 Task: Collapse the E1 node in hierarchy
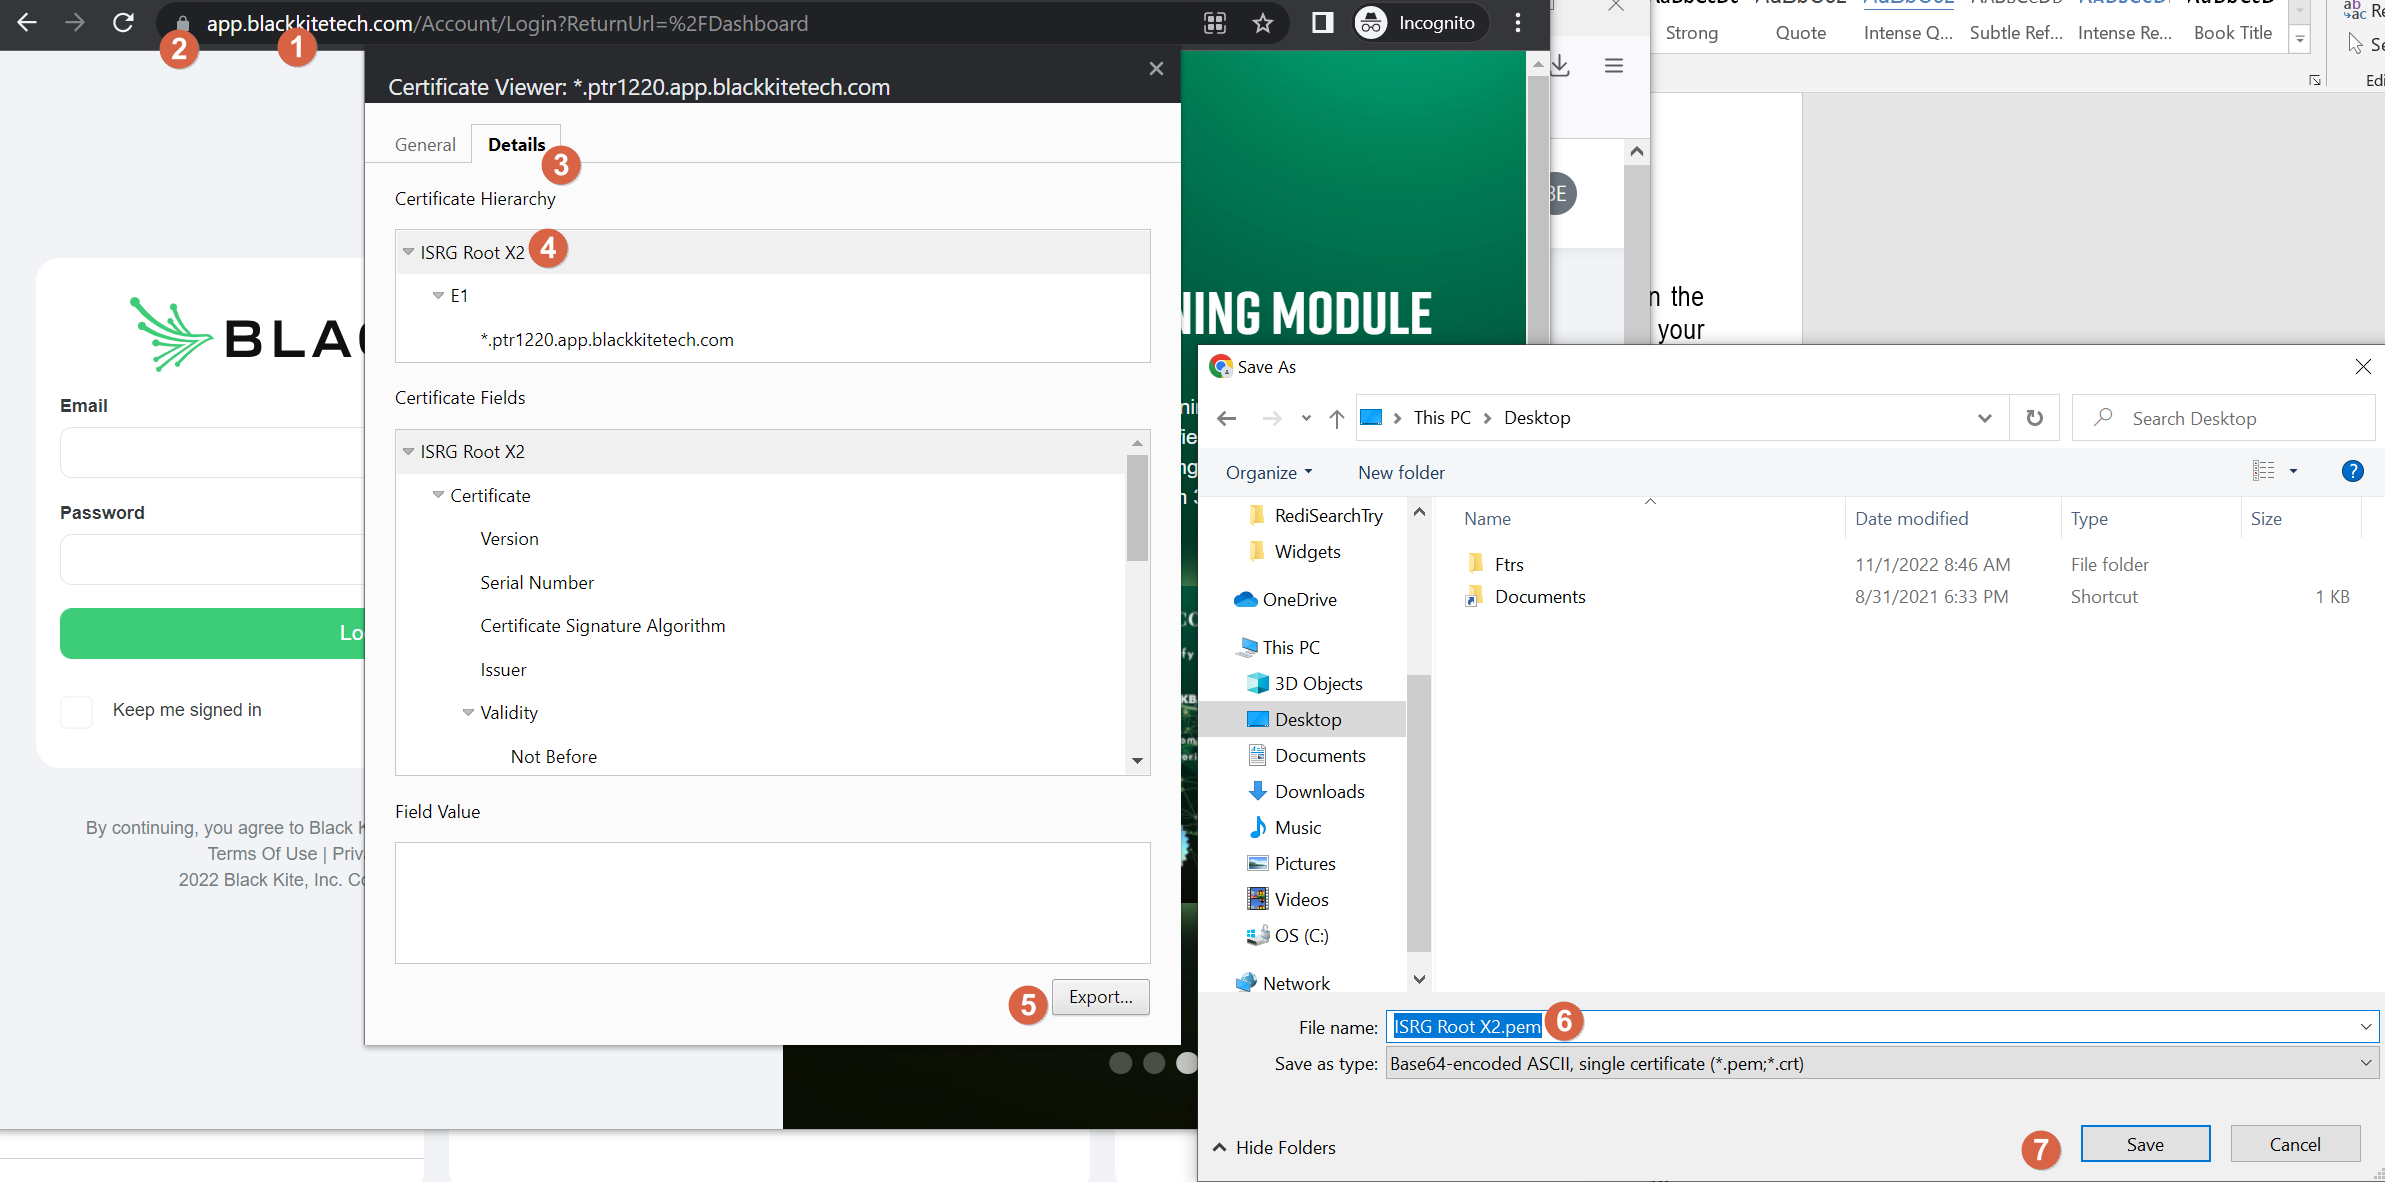pyautogui.click(x=438, y=296)
